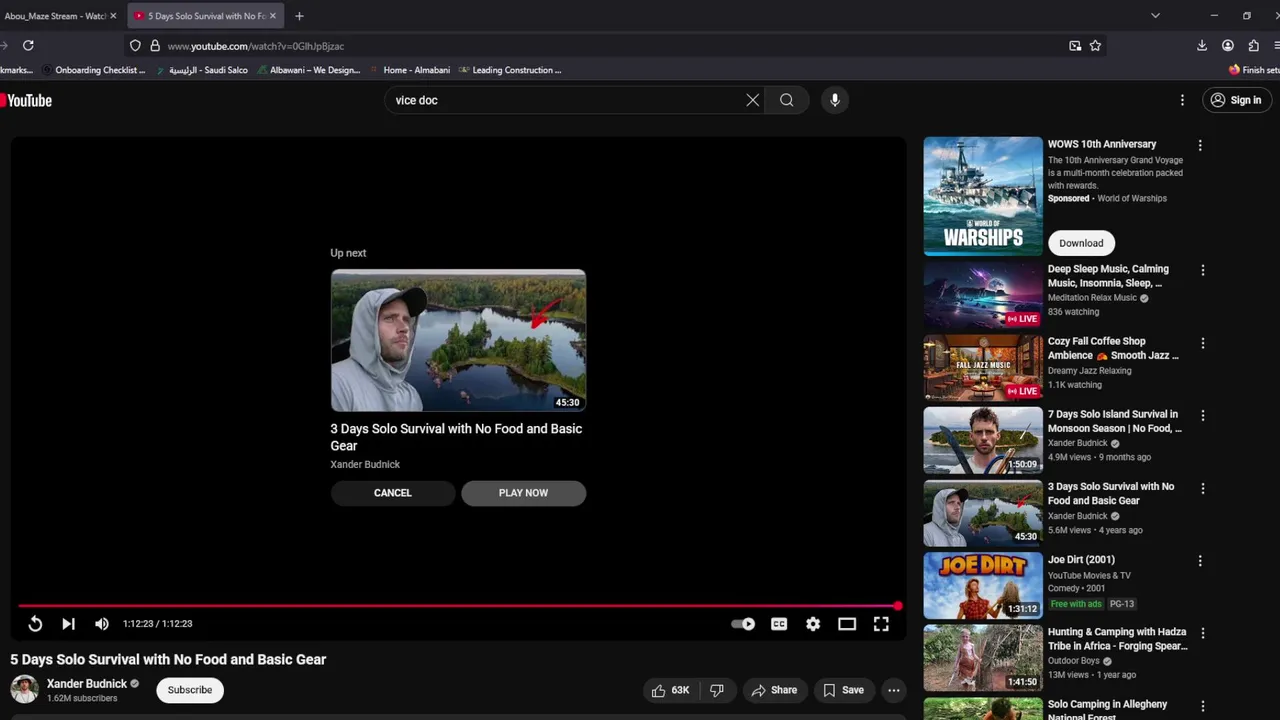Open options for 7 Days Solo Island video

(1202, 416)
